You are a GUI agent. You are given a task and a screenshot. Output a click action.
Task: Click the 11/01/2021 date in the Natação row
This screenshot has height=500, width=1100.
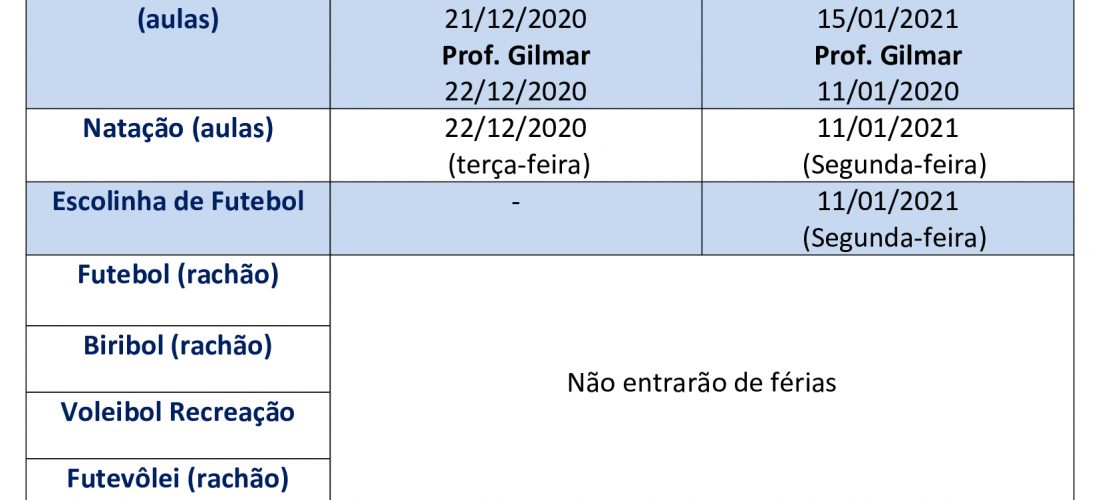887,129
